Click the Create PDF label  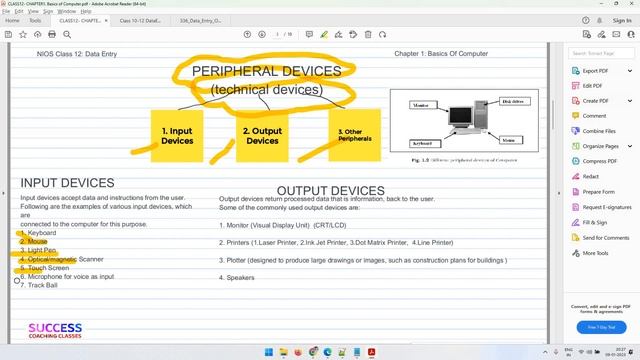[596, 101]
